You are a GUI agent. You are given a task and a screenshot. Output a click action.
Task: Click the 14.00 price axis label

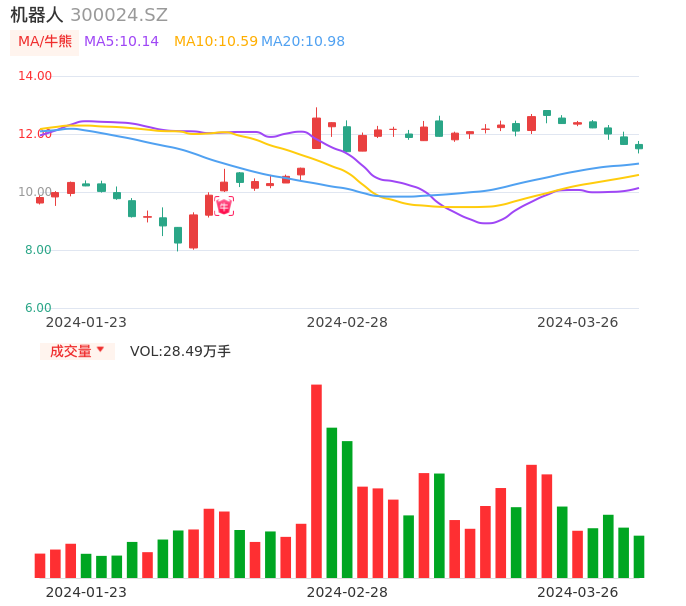click(36, 76)
